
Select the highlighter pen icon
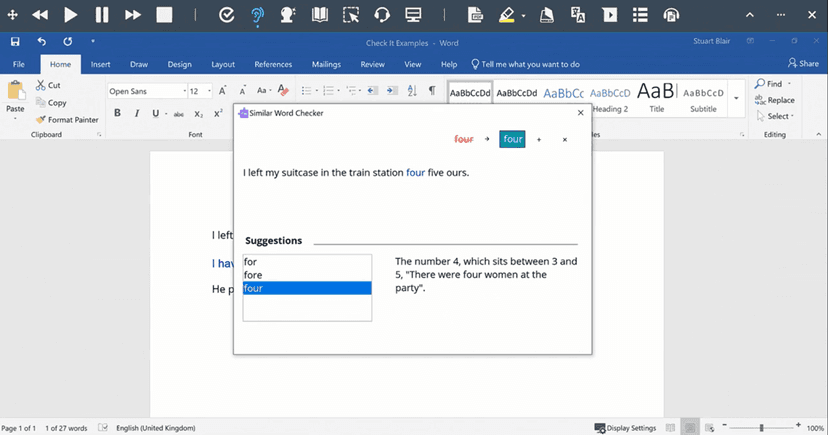click(x=507, y=15)
